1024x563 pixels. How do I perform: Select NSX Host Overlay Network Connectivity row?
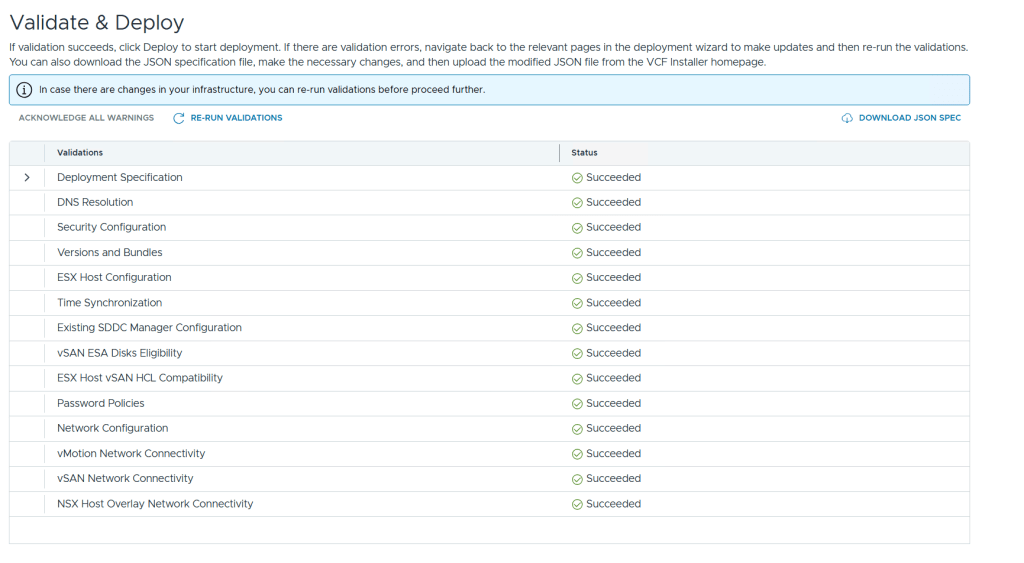155,504
